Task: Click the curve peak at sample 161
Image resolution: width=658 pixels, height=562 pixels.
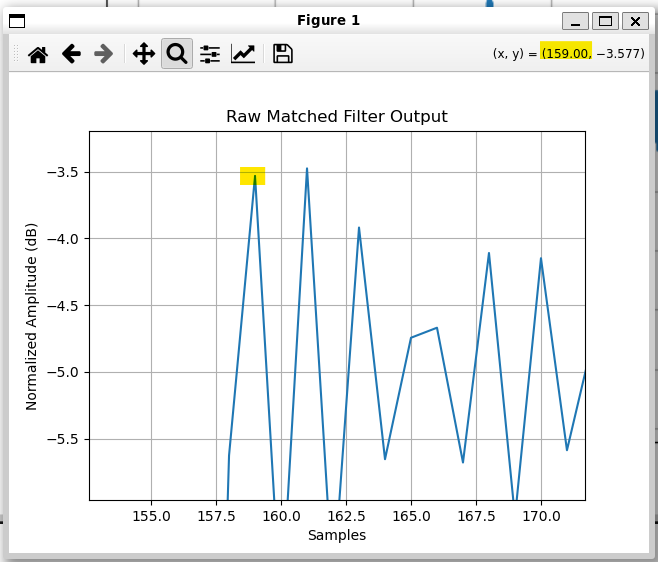Action: coord(307,168)
